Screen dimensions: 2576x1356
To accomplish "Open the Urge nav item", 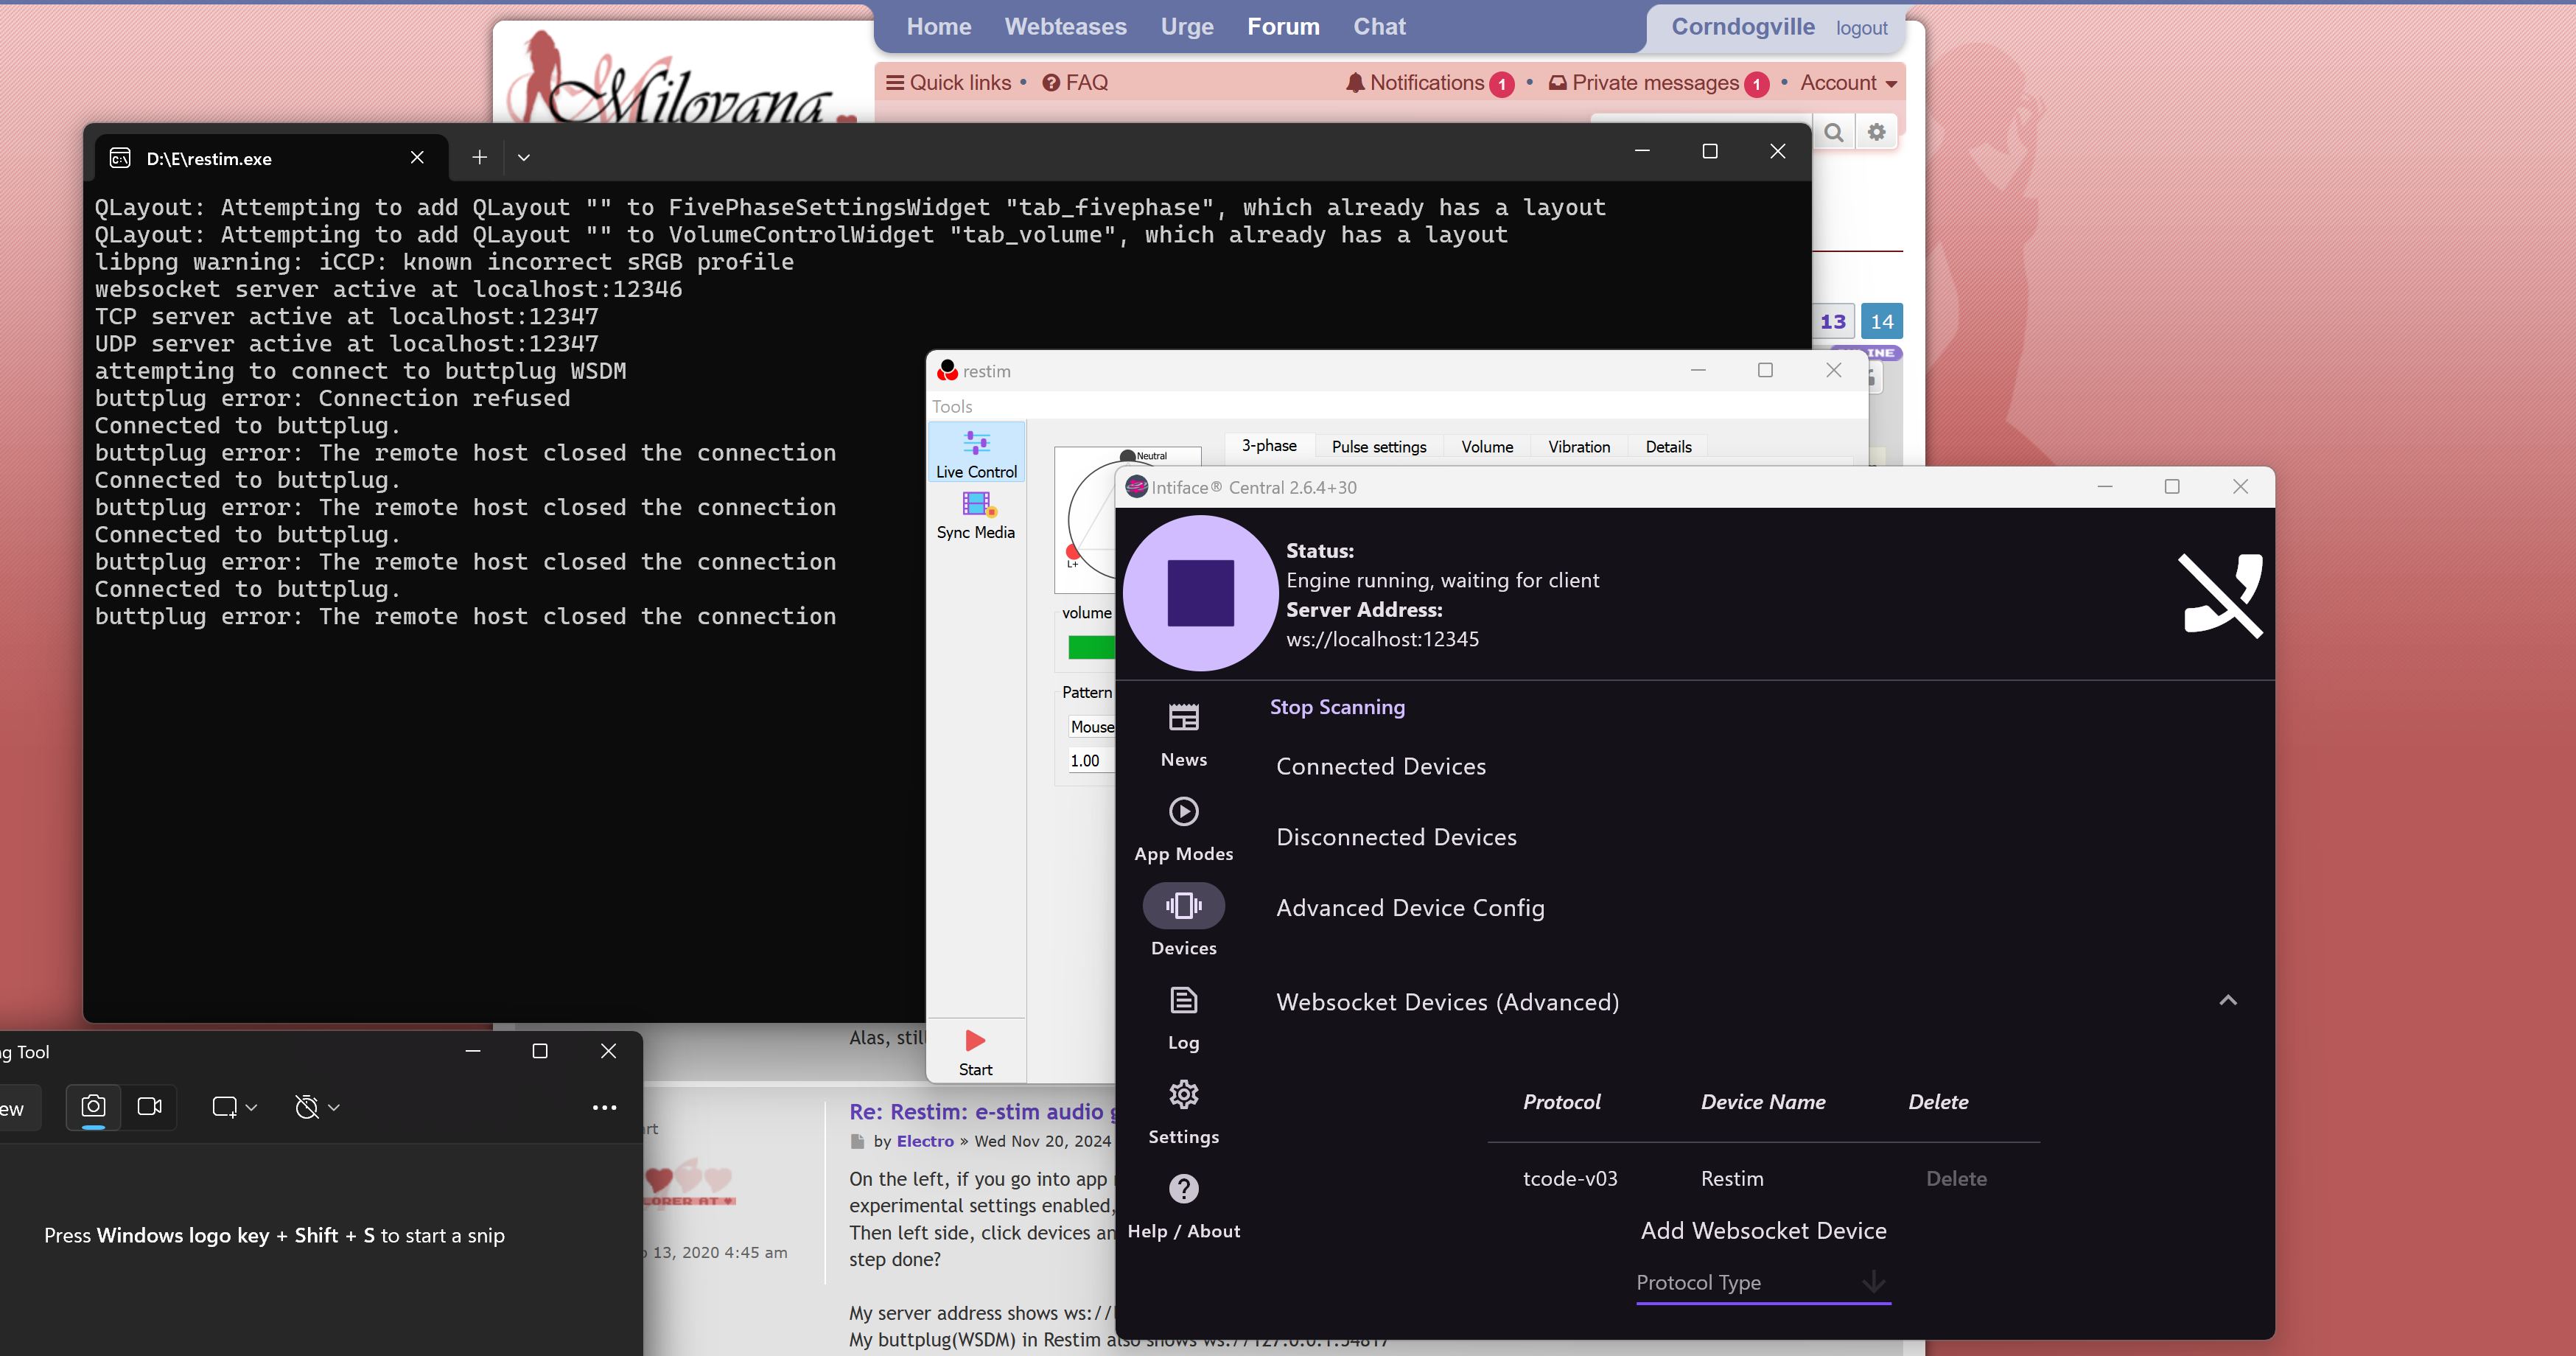I will pos(1187,27).
